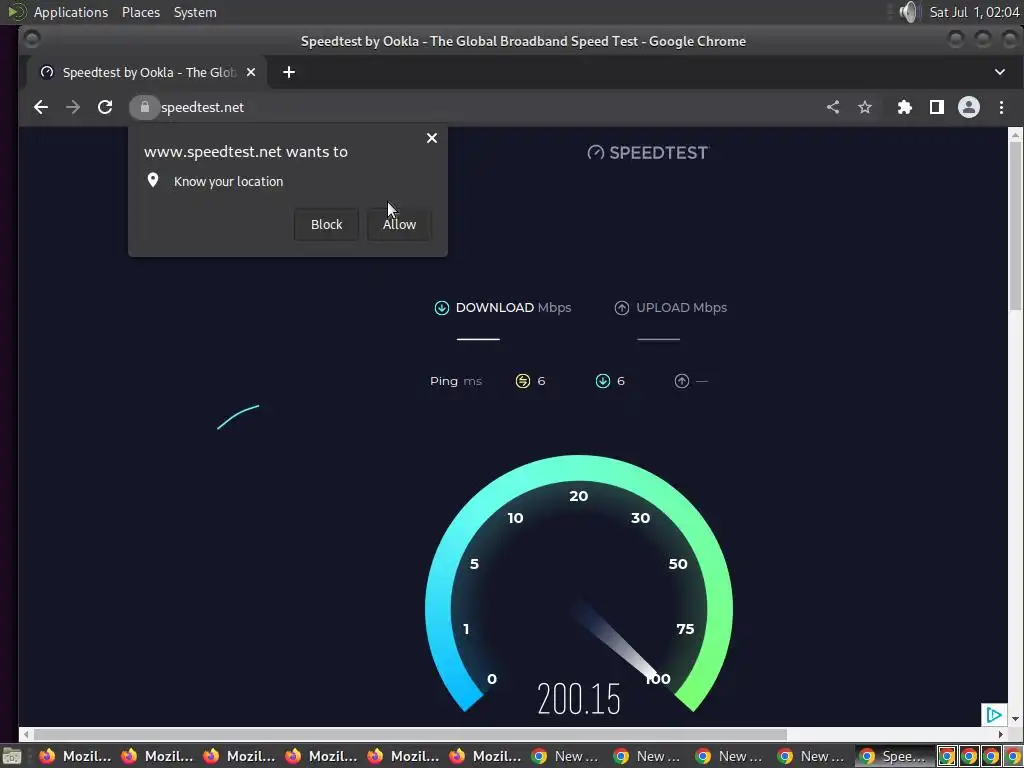This screenshot has height=768, width=1024.
Task: Click the upload arrow icon beside UPLOAD
Action: click(622, 308)
